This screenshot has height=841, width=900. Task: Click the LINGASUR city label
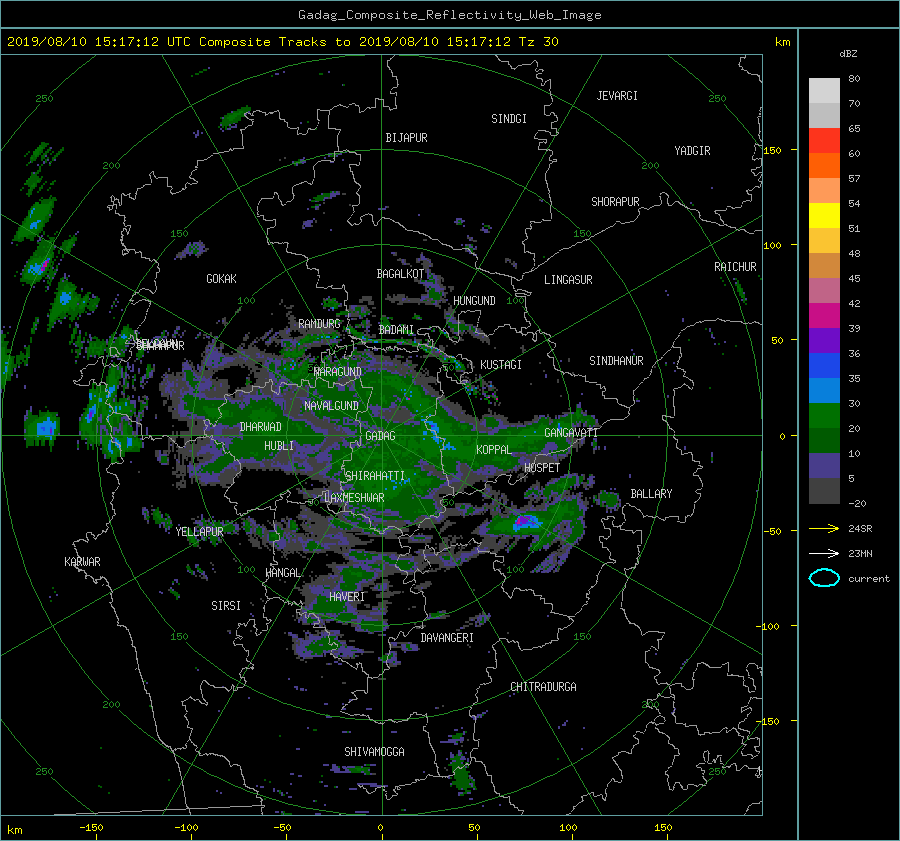(568, 280)
